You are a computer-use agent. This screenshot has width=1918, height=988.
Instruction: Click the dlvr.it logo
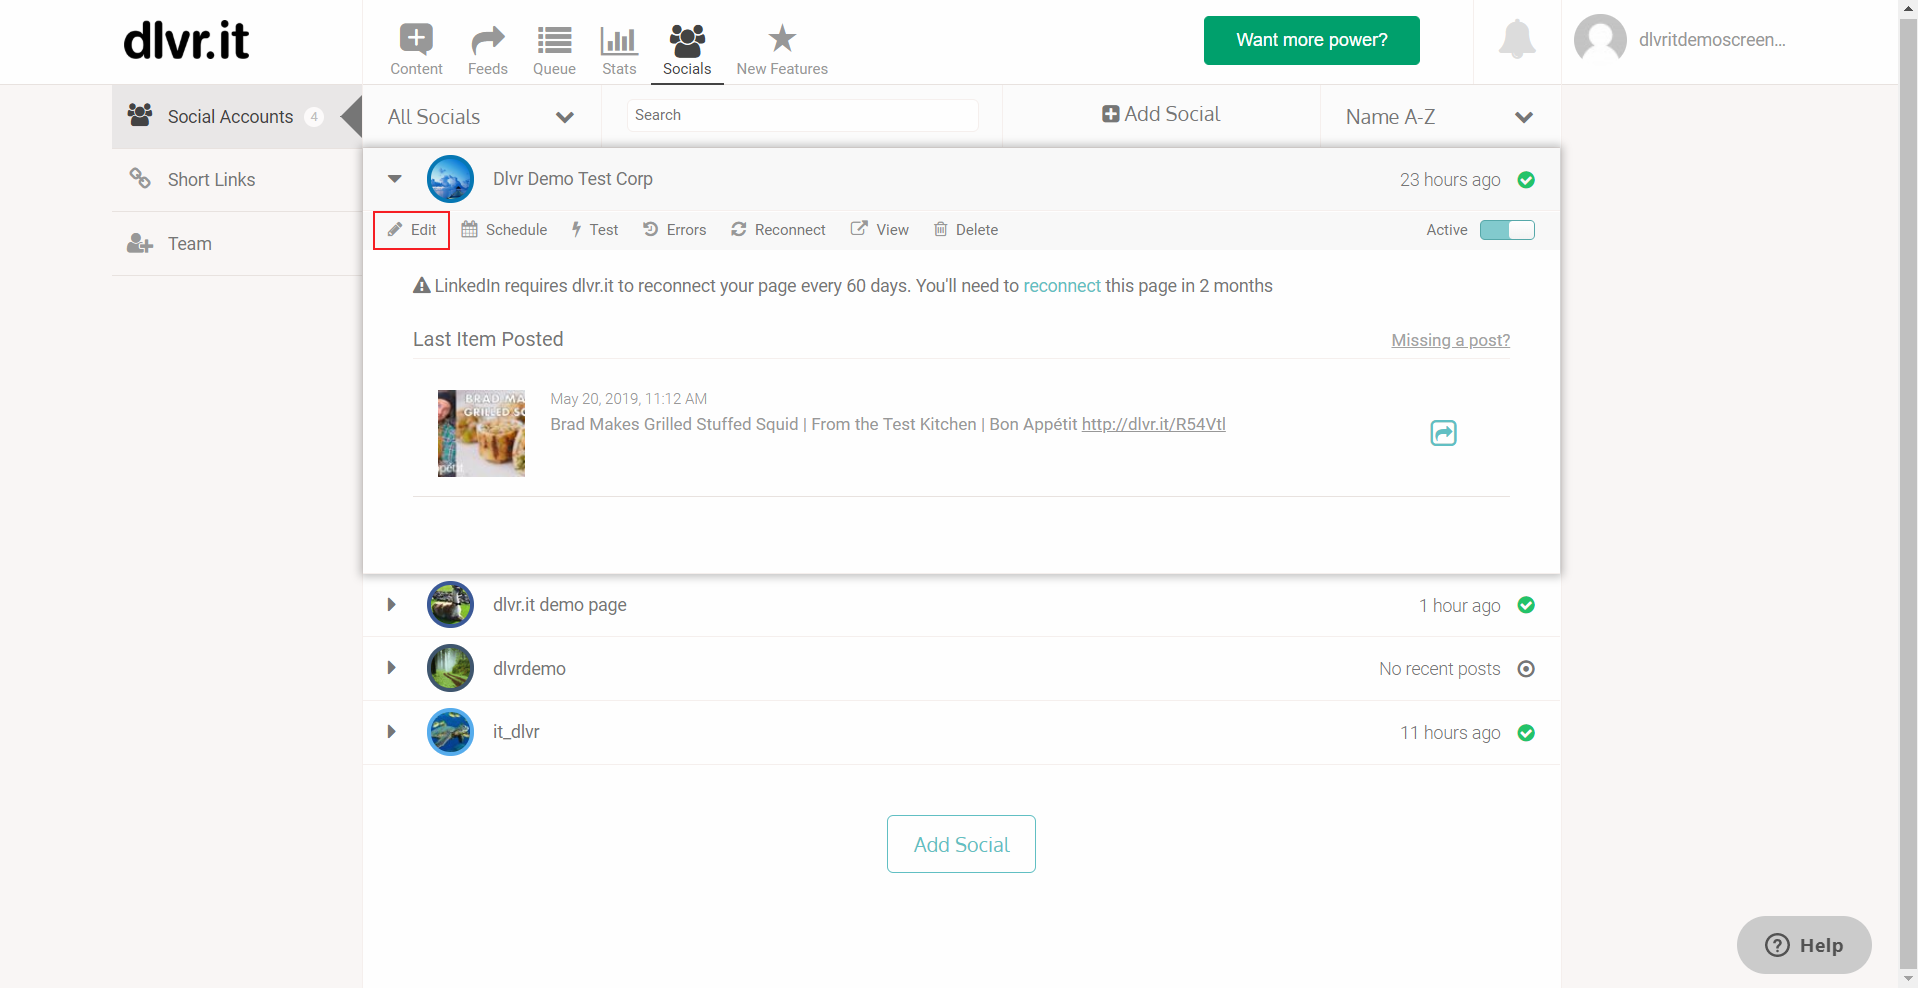point(187,41)
